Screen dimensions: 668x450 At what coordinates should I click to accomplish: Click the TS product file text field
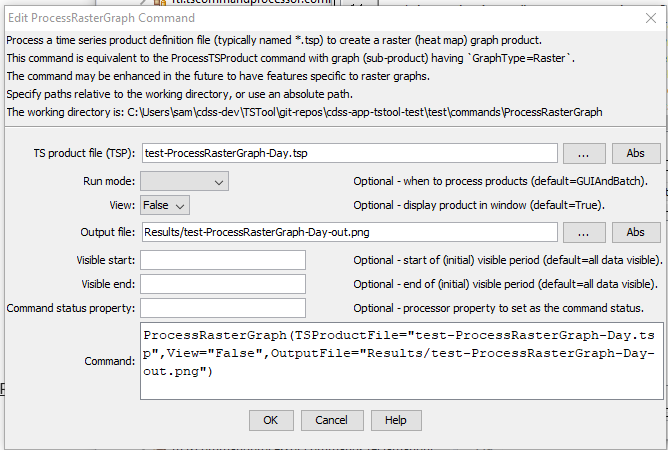click(349, 153)
